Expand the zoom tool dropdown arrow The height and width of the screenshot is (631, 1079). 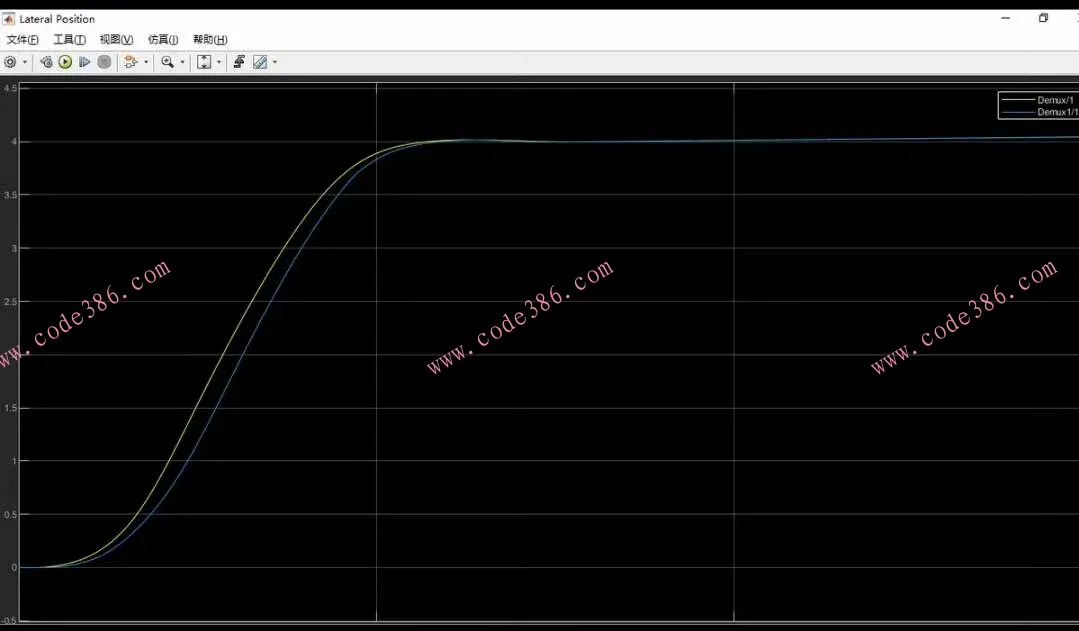(x=182, y=62)
